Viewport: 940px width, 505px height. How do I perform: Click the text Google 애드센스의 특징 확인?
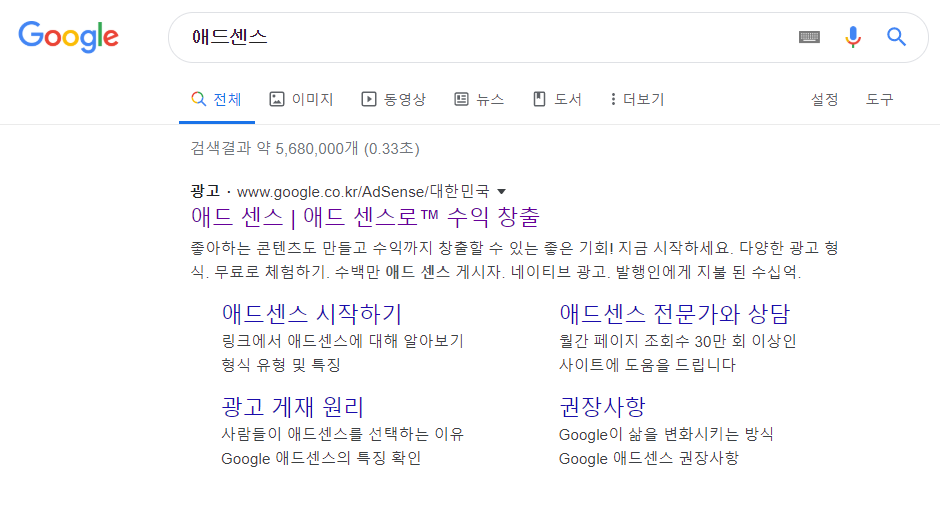click(321, 459)
